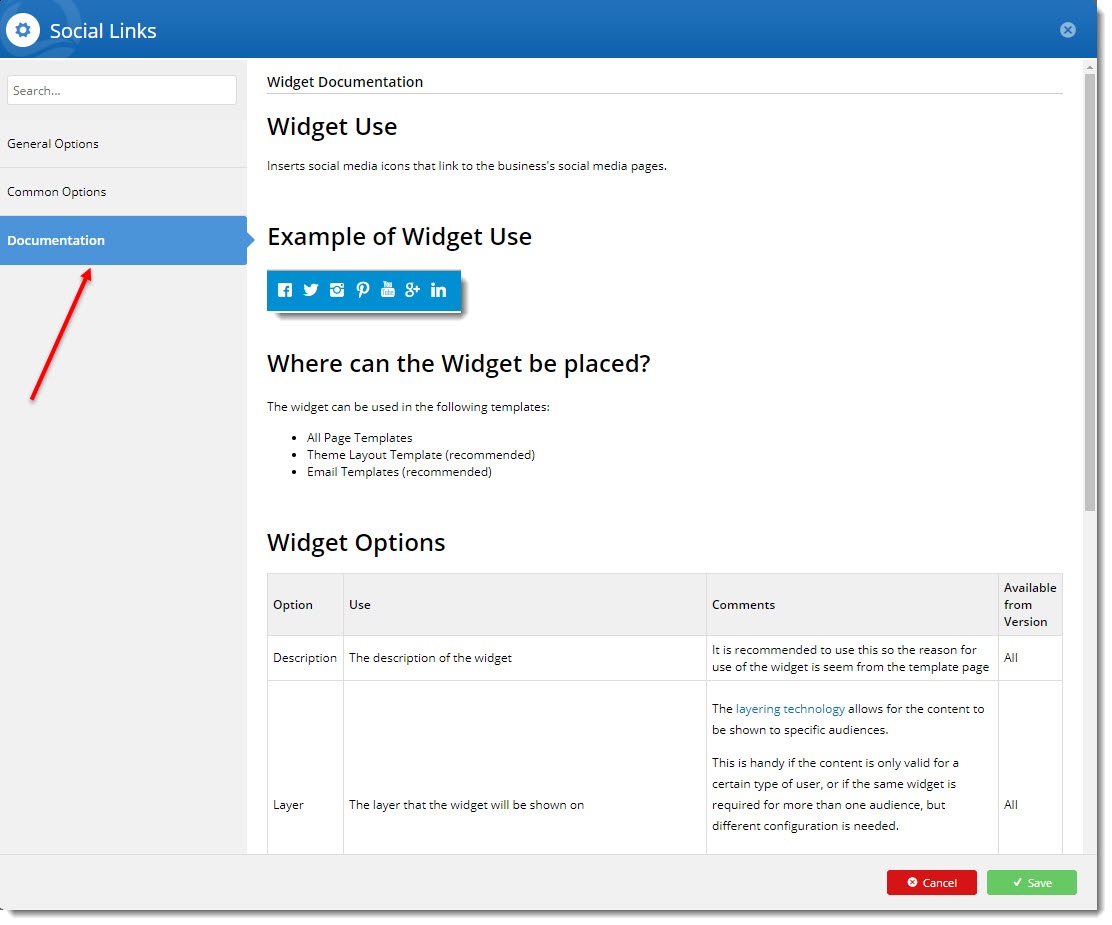Click the Google Plus icon
1112x925 pixels.
click(x=413, y=290)
